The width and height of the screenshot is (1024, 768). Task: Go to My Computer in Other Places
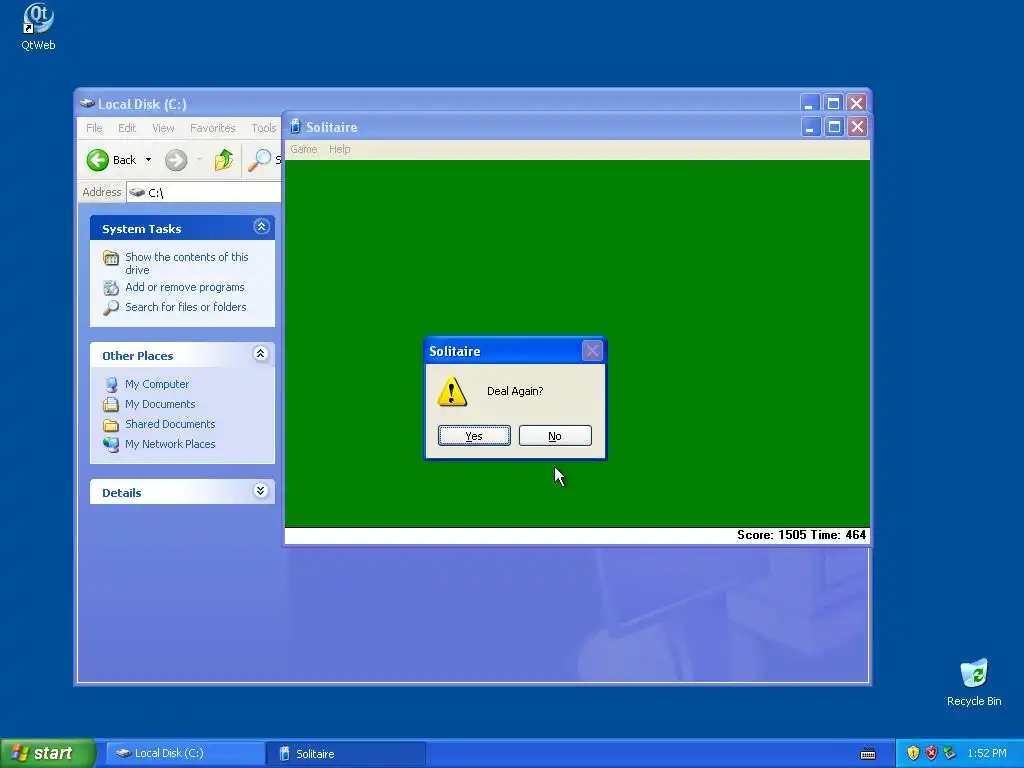(x=157, y=384)
